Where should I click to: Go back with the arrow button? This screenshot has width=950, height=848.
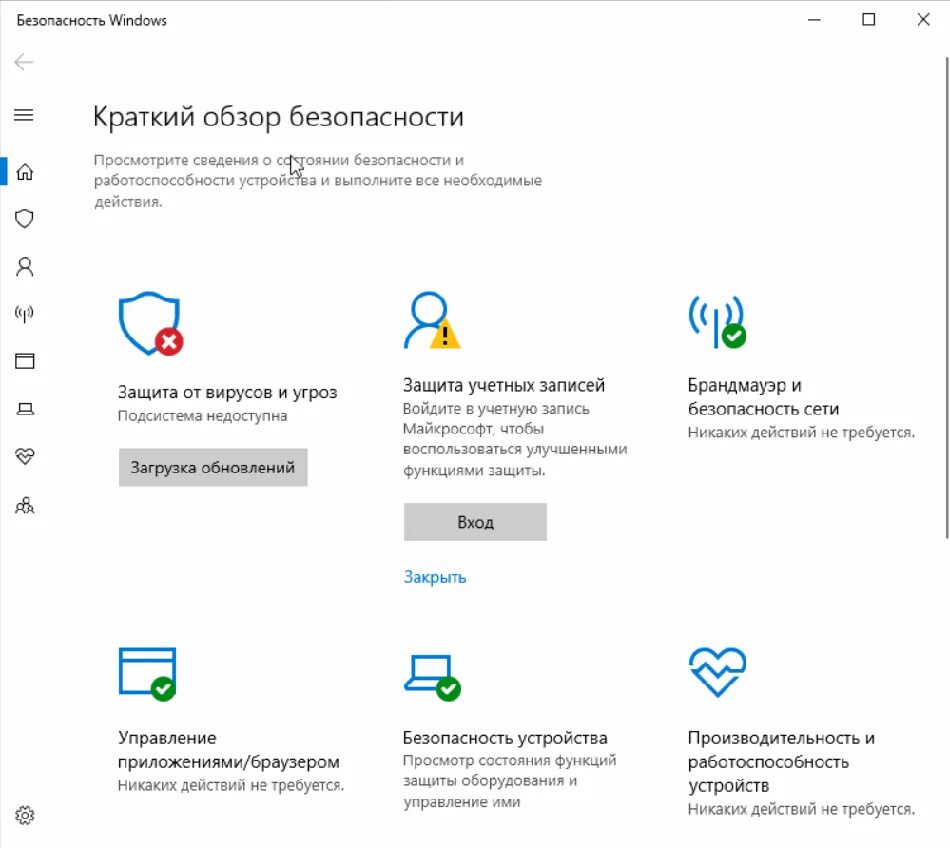[24, 62]
